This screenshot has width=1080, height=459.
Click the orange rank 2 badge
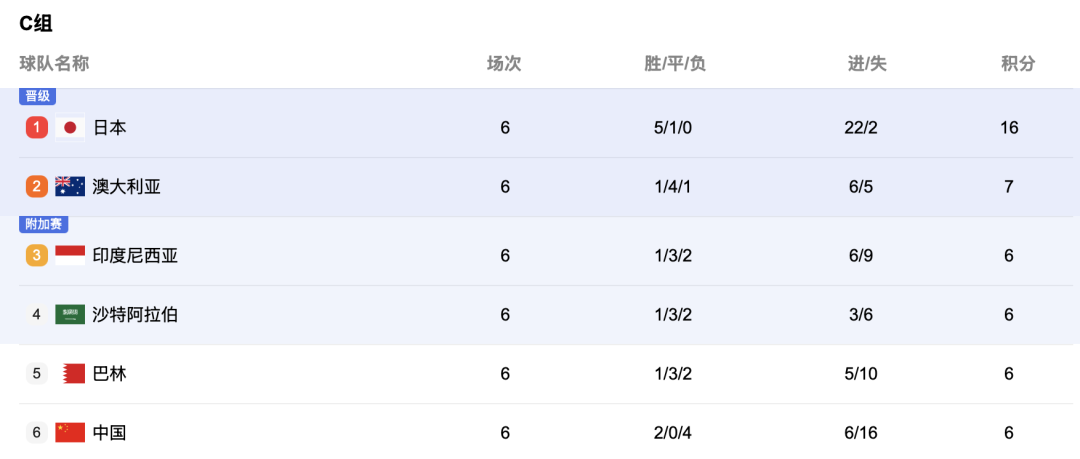tap(37, 187)
